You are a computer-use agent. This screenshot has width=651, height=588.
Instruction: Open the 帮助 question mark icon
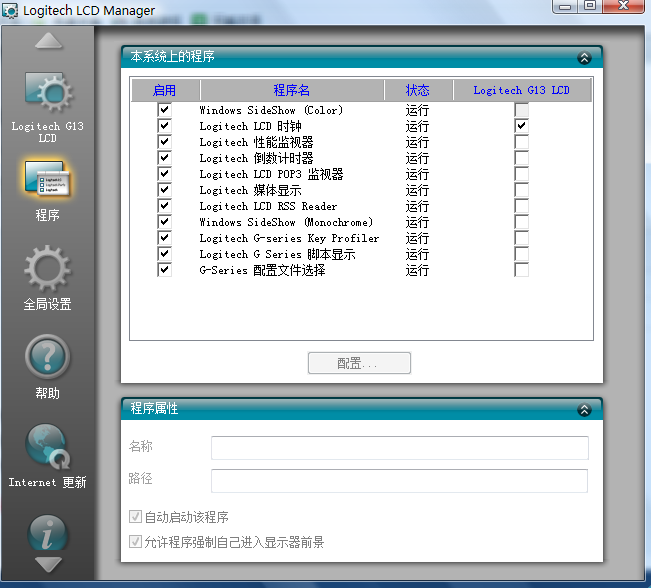47,357
